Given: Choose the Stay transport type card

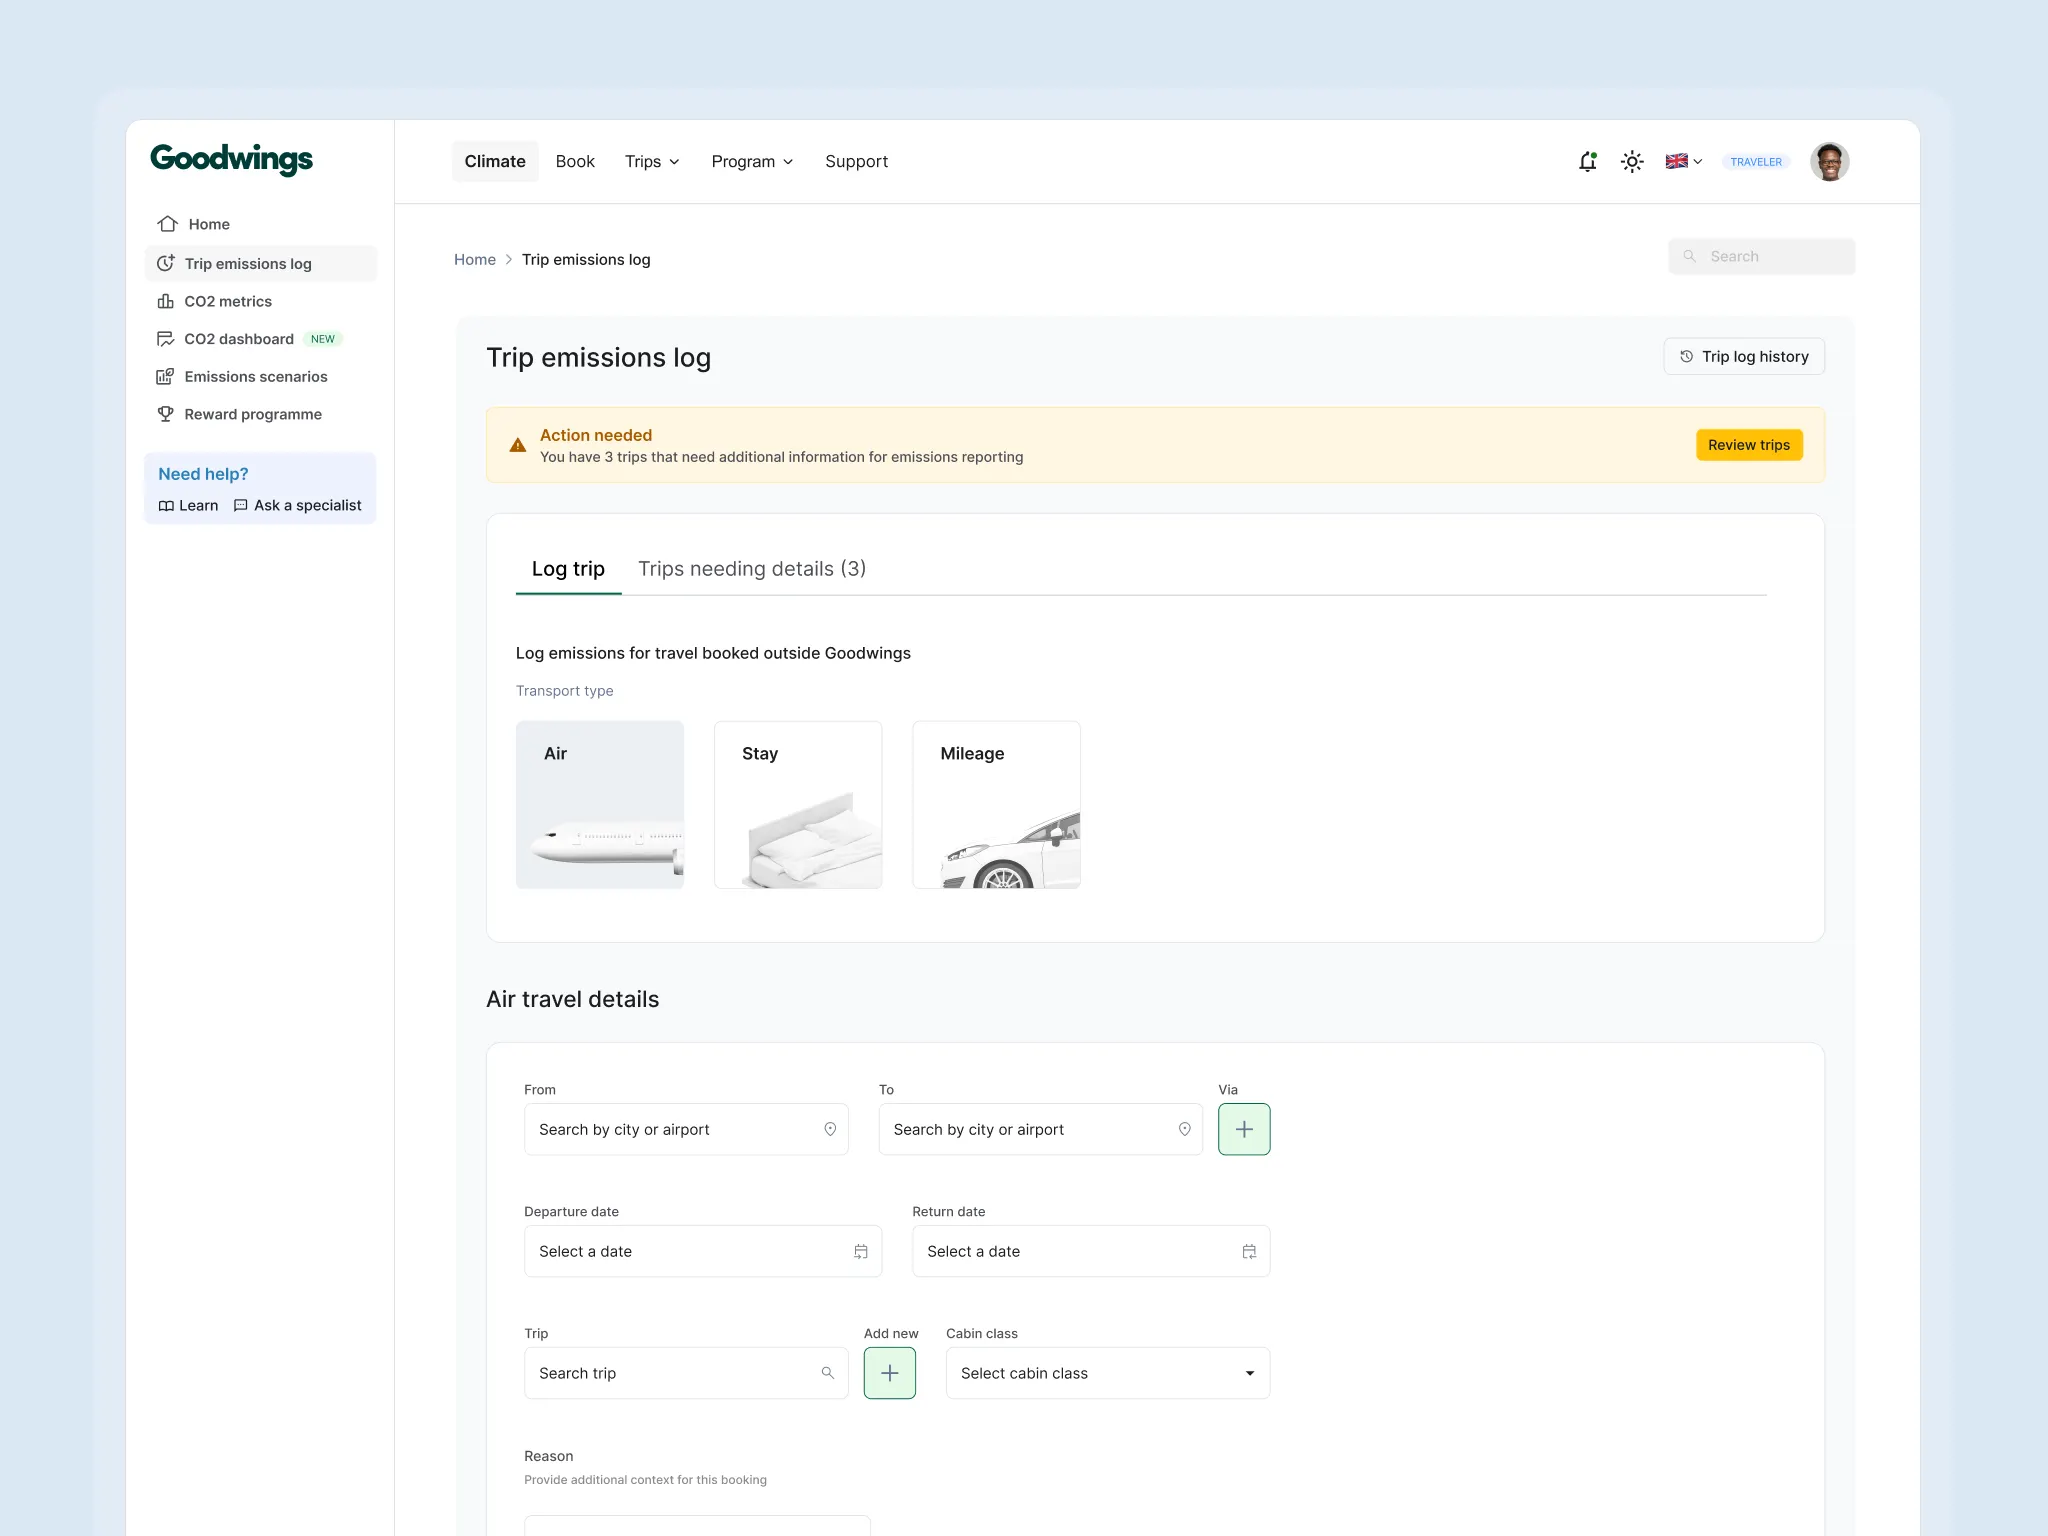Looking at the screenshot, I should tap(798, 805).
